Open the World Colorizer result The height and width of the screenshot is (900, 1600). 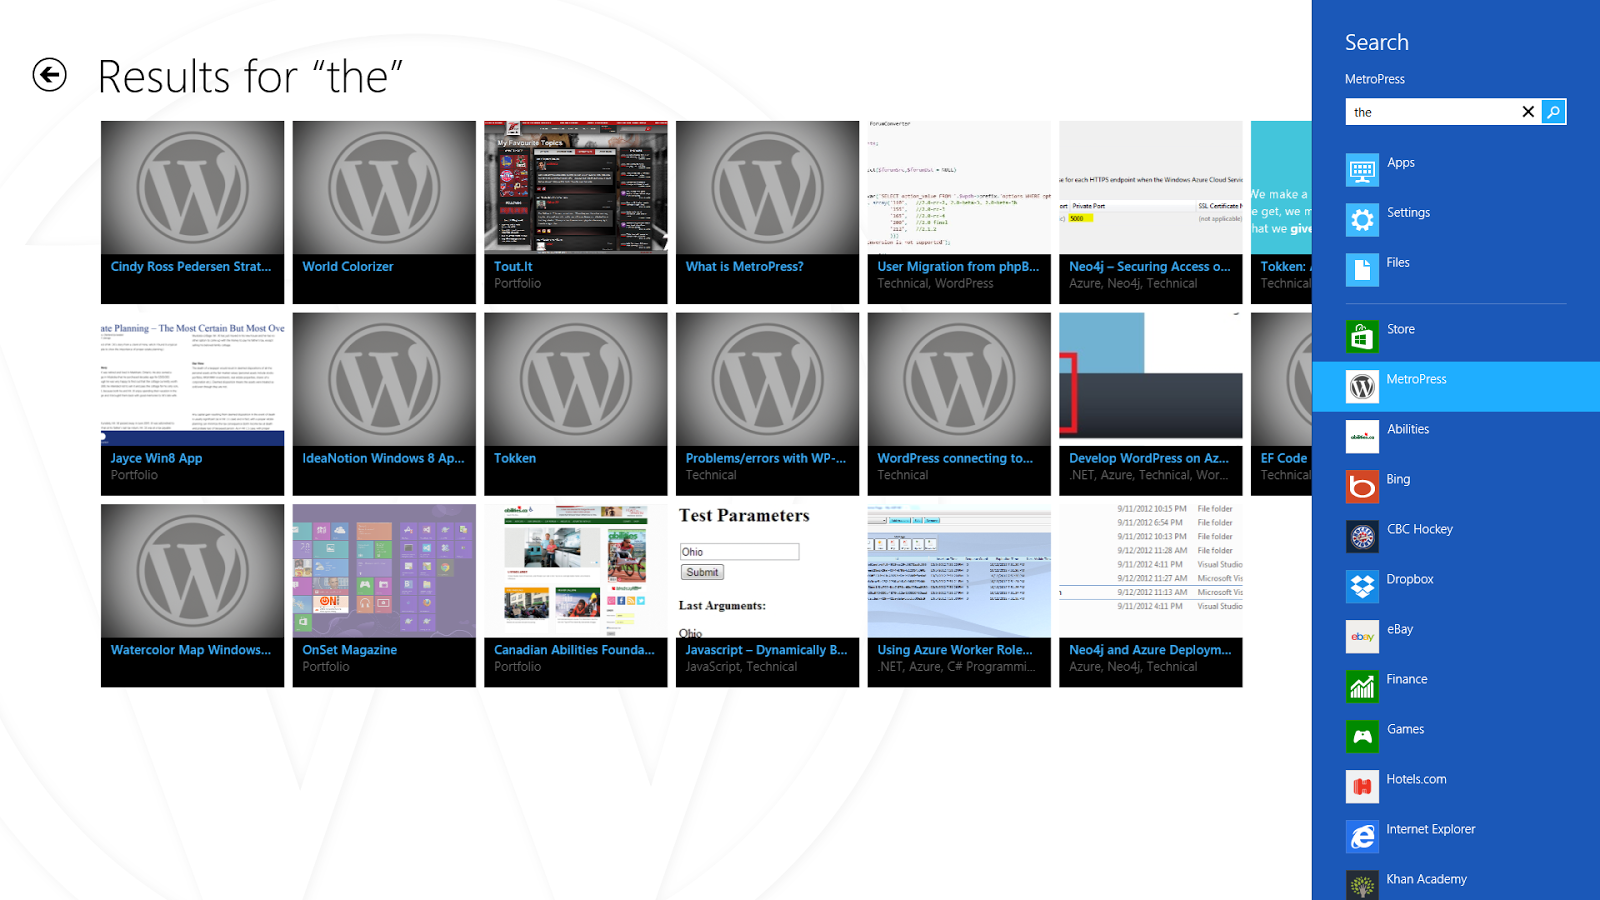(x=384, y=212)
